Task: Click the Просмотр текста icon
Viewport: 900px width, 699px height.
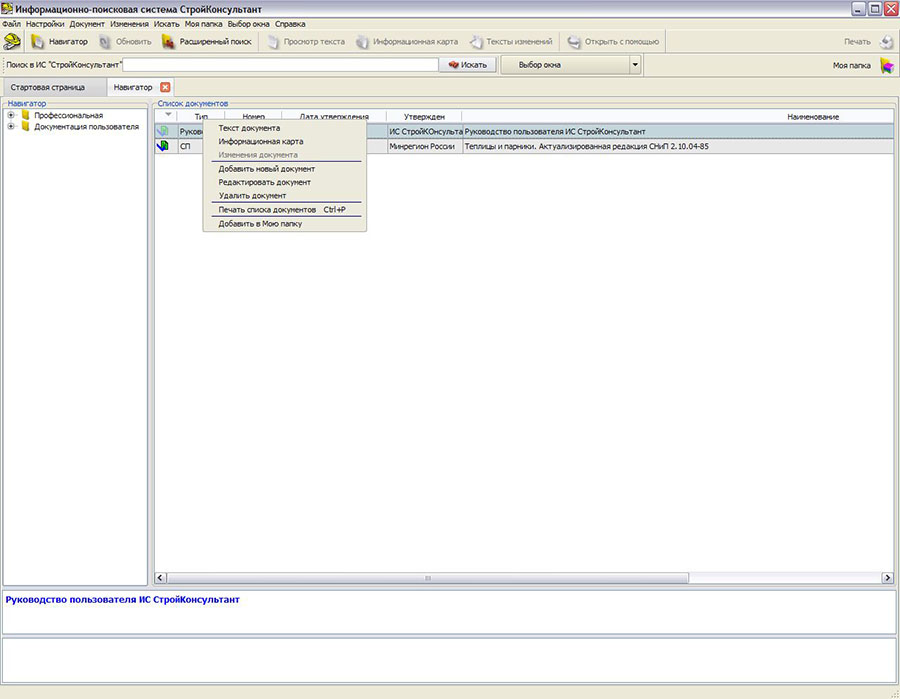Action: point(273,42)
